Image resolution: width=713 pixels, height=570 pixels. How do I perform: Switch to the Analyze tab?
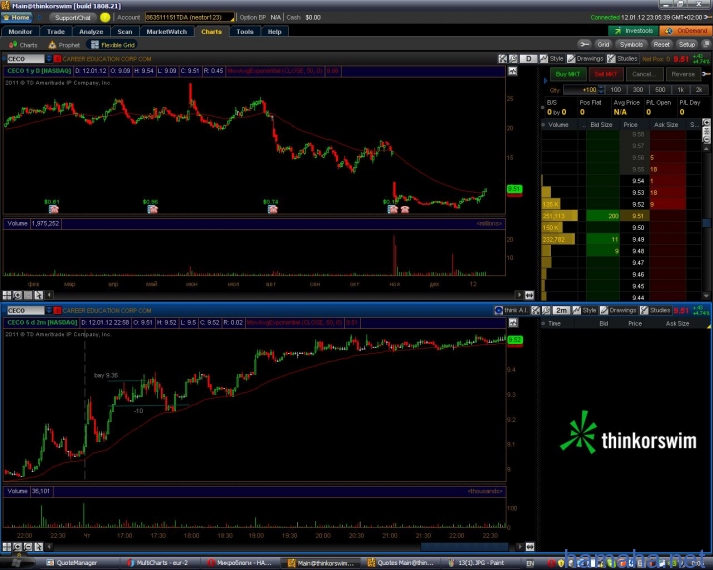click(91, 31)
